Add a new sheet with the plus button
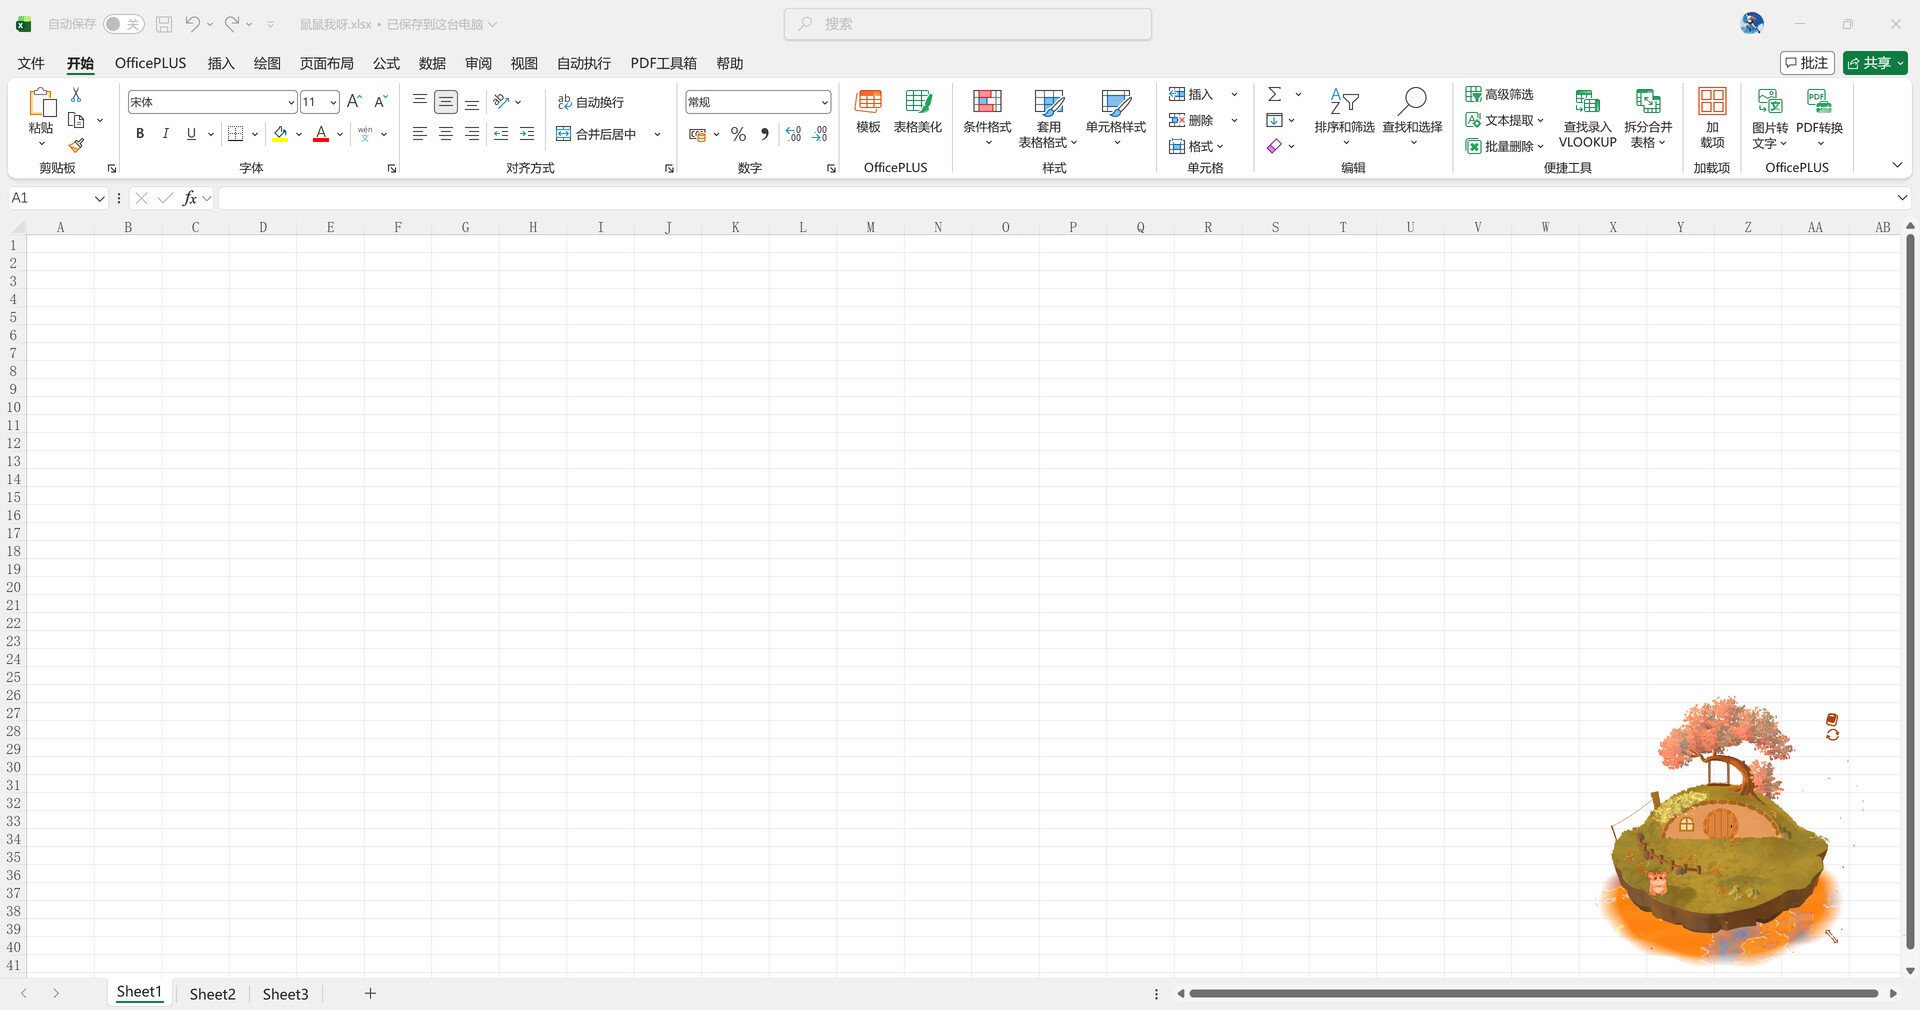The image size is (1920, 1010). 370,993
